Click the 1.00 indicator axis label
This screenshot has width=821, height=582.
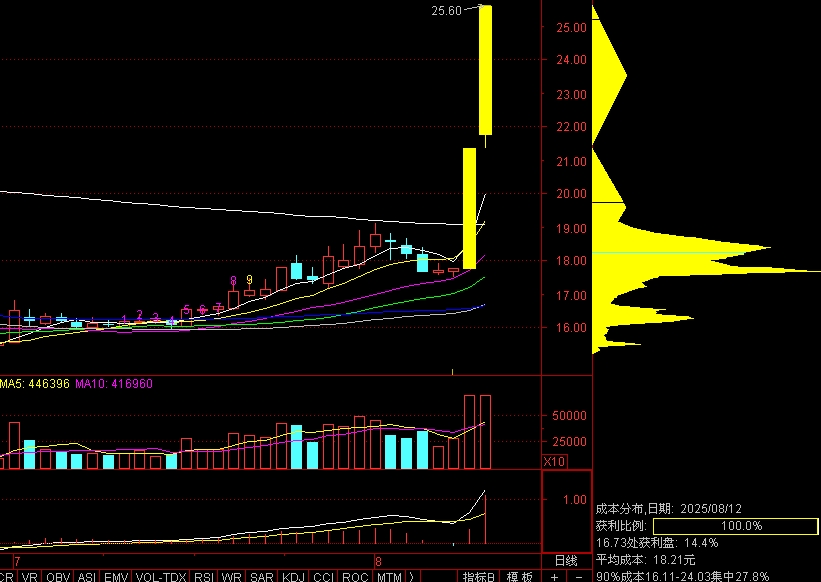click(x=574, y=500)
